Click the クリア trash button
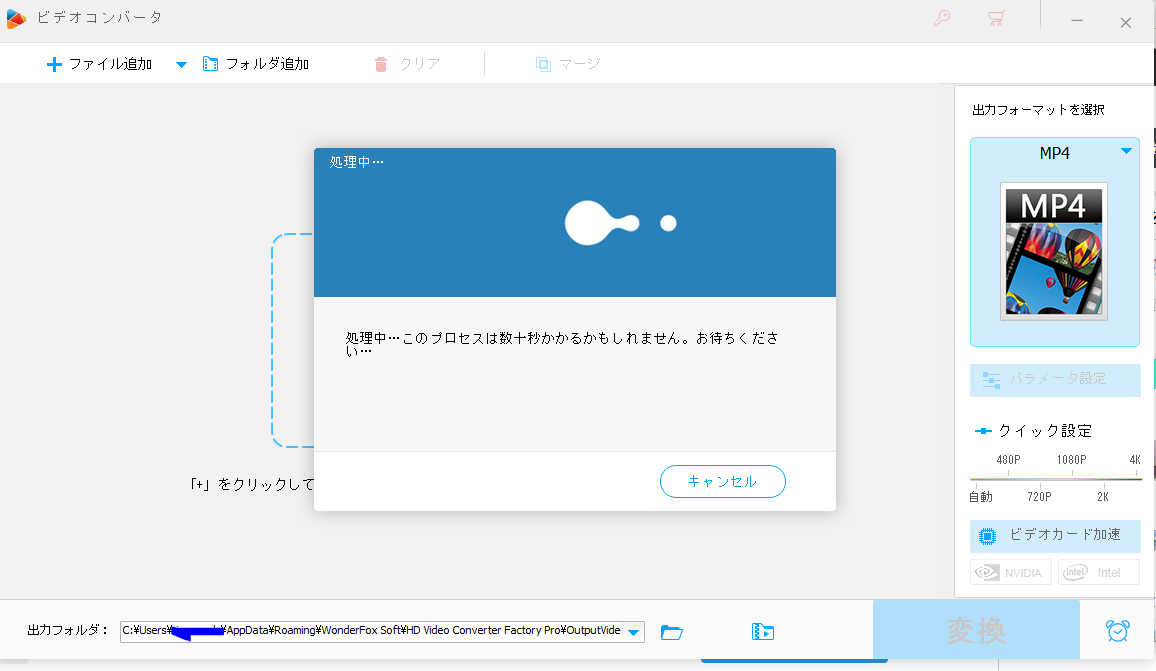This screenshot has width=1156, height=671. coord(407,64)
